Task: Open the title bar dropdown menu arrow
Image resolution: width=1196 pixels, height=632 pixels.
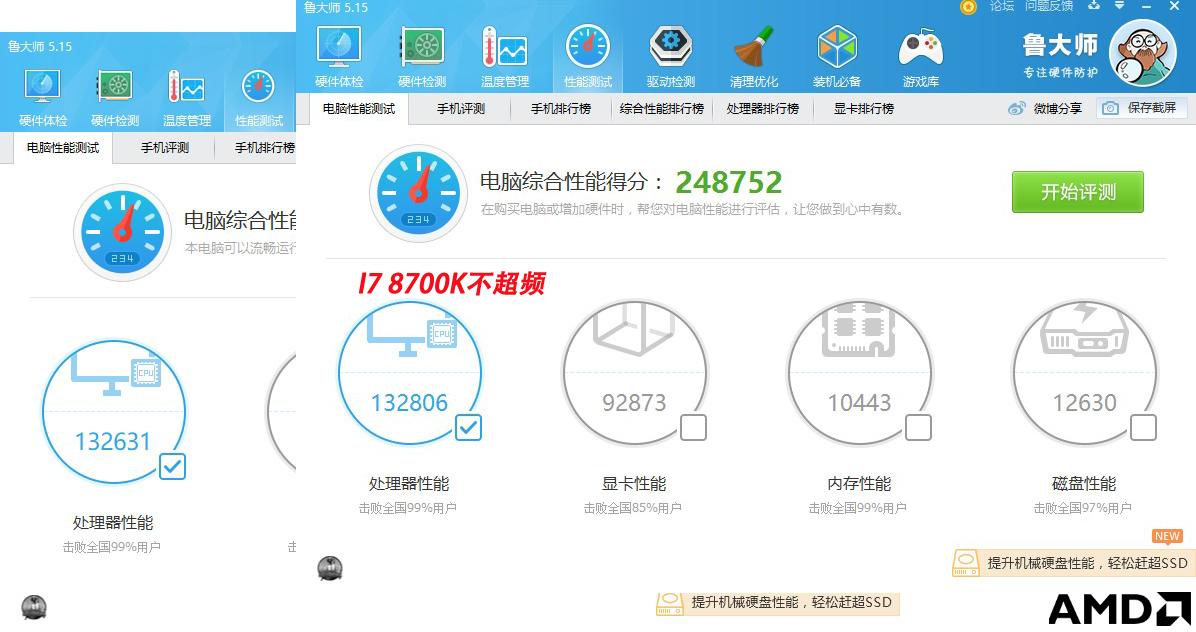Action: coord(1119,5)
